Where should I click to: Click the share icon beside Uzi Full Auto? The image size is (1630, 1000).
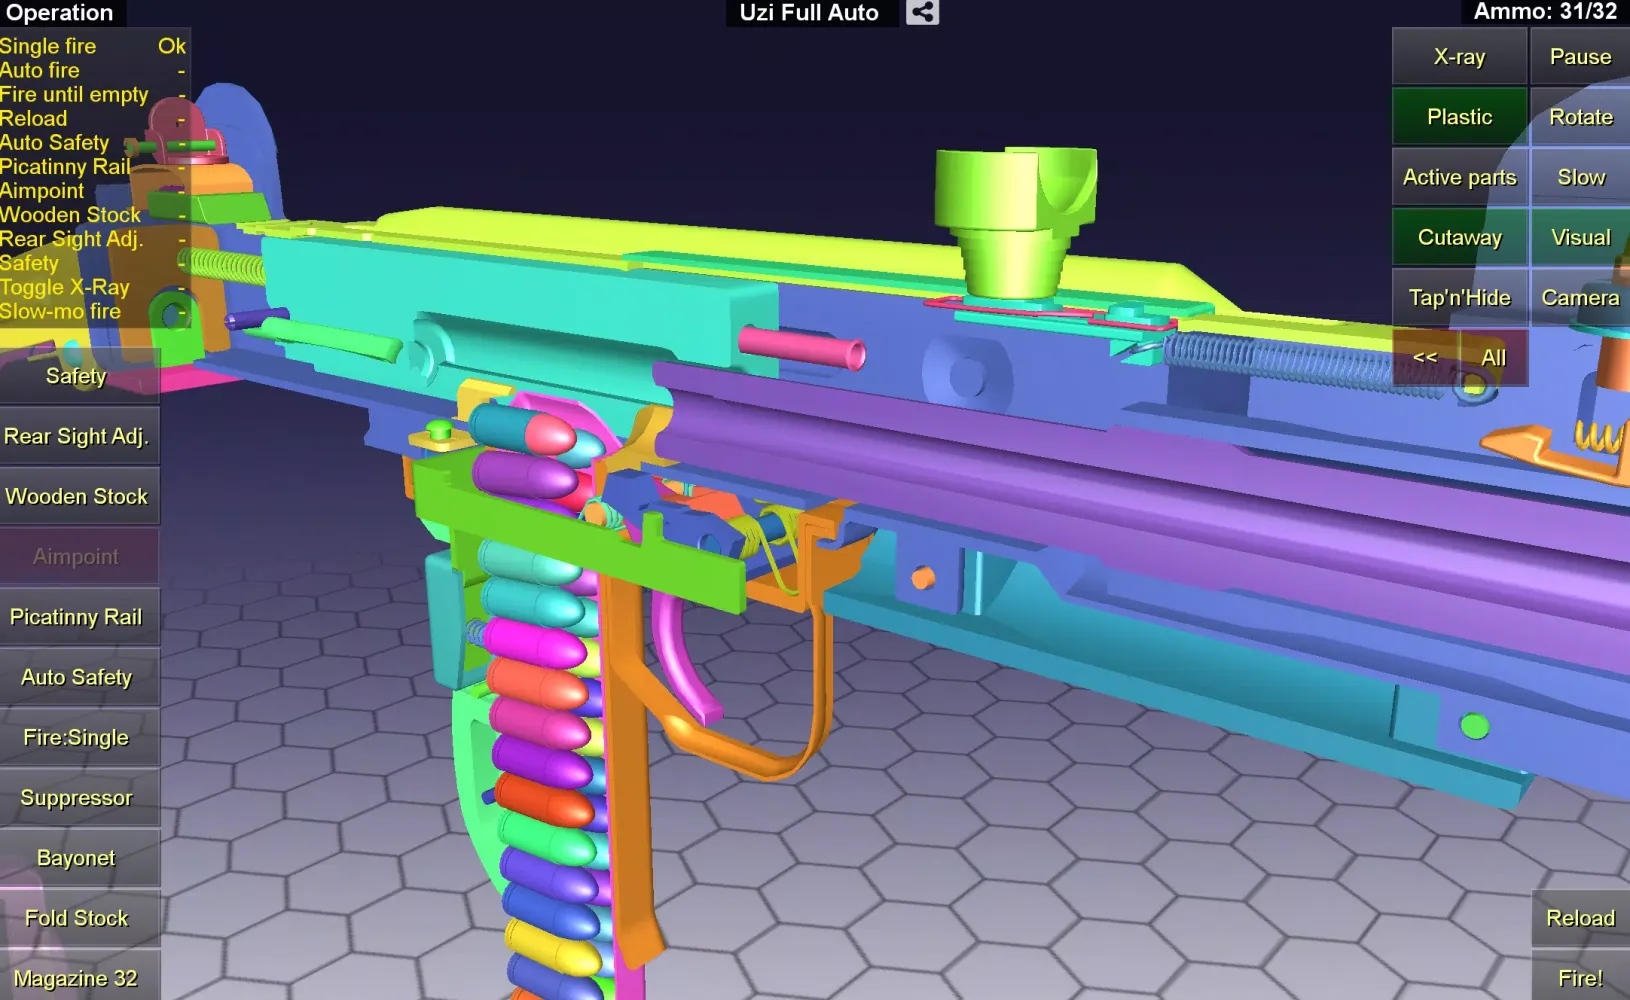921,13
